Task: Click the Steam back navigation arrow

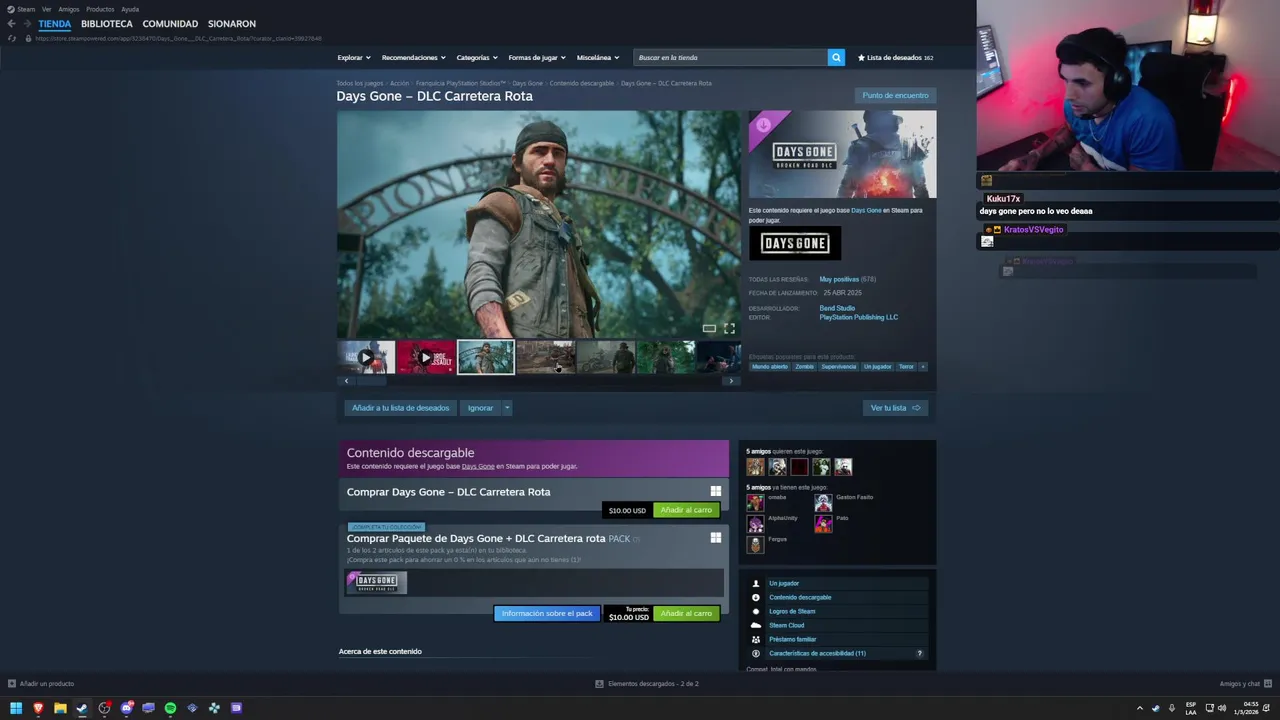Action: point(11,24)
